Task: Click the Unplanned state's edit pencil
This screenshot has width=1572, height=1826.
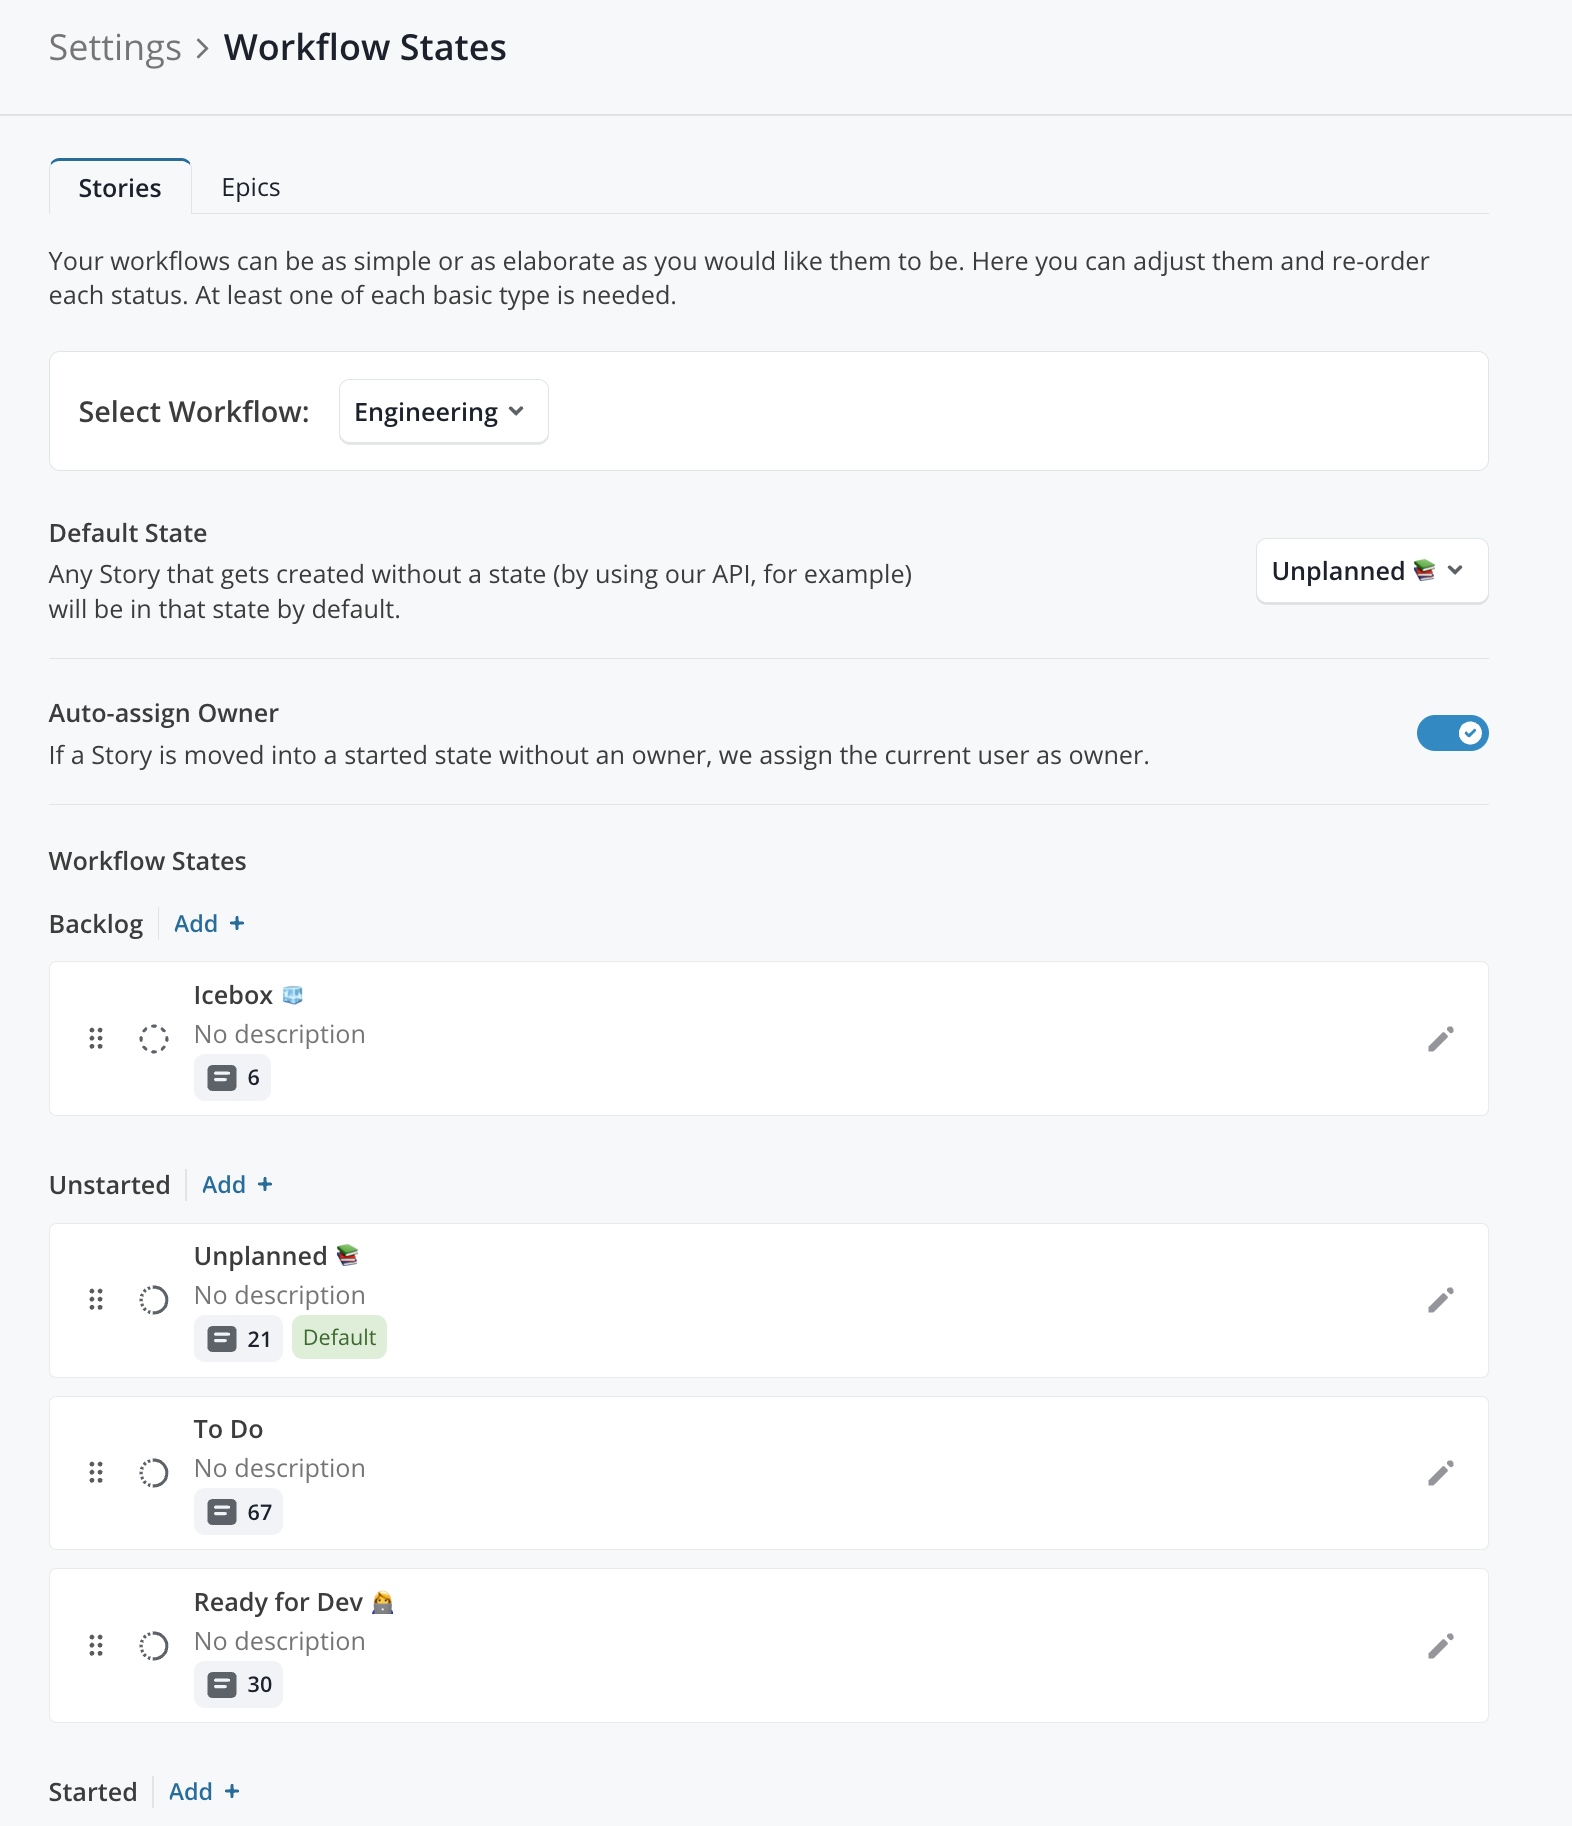Action: [1440, 1300]
